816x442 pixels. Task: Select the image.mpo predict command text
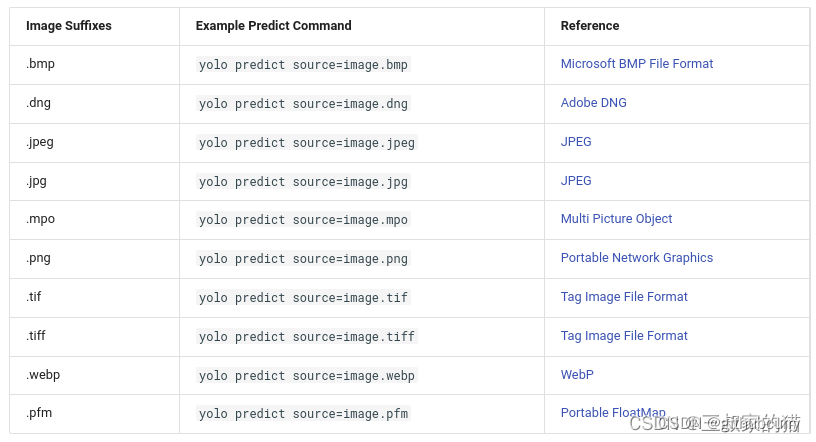[x=303, y=220]
